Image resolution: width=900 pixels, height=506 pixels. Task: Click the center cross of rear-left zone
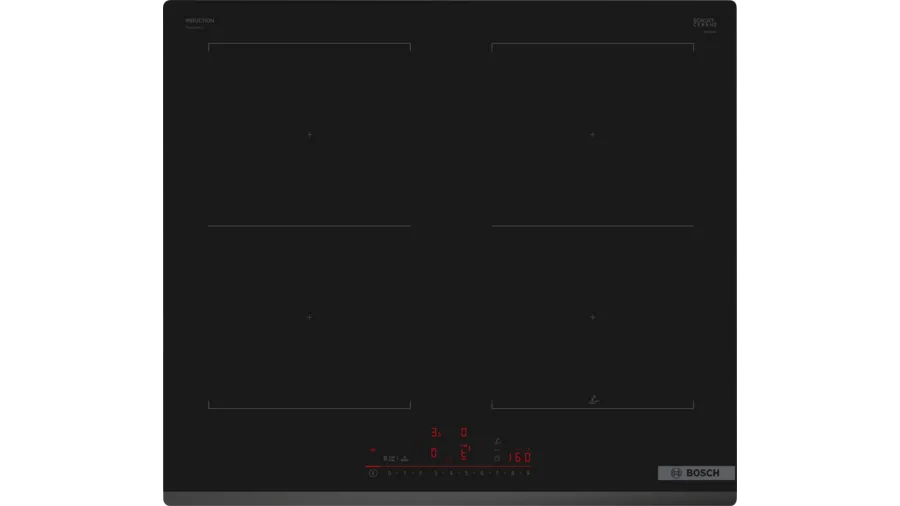click(309, 135)
